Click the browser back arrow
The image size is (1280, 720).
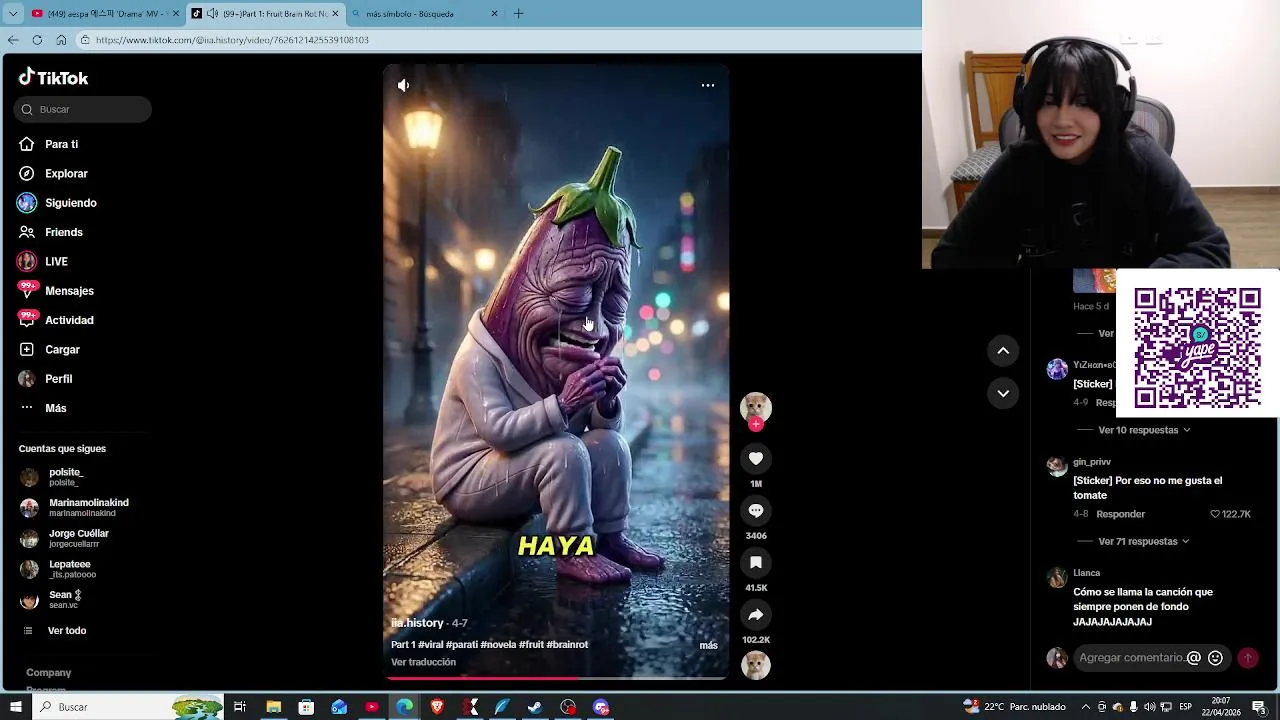13,40
